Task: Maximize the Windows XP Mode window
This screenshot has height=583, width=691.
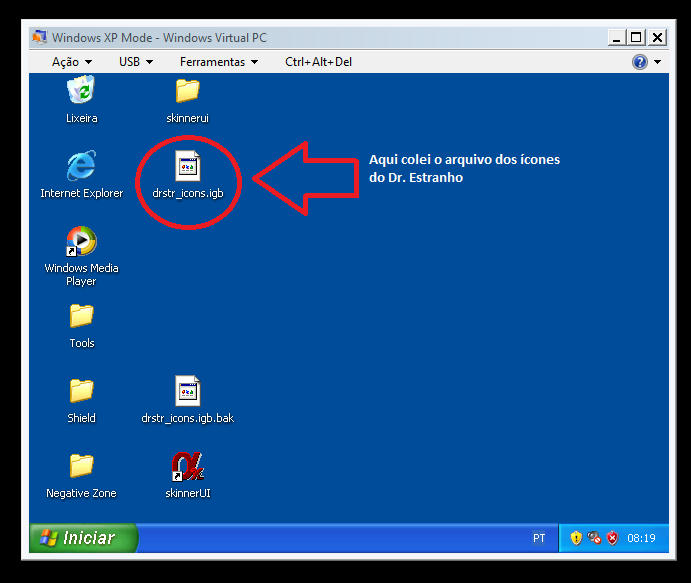Action: (x=636, y=37)
